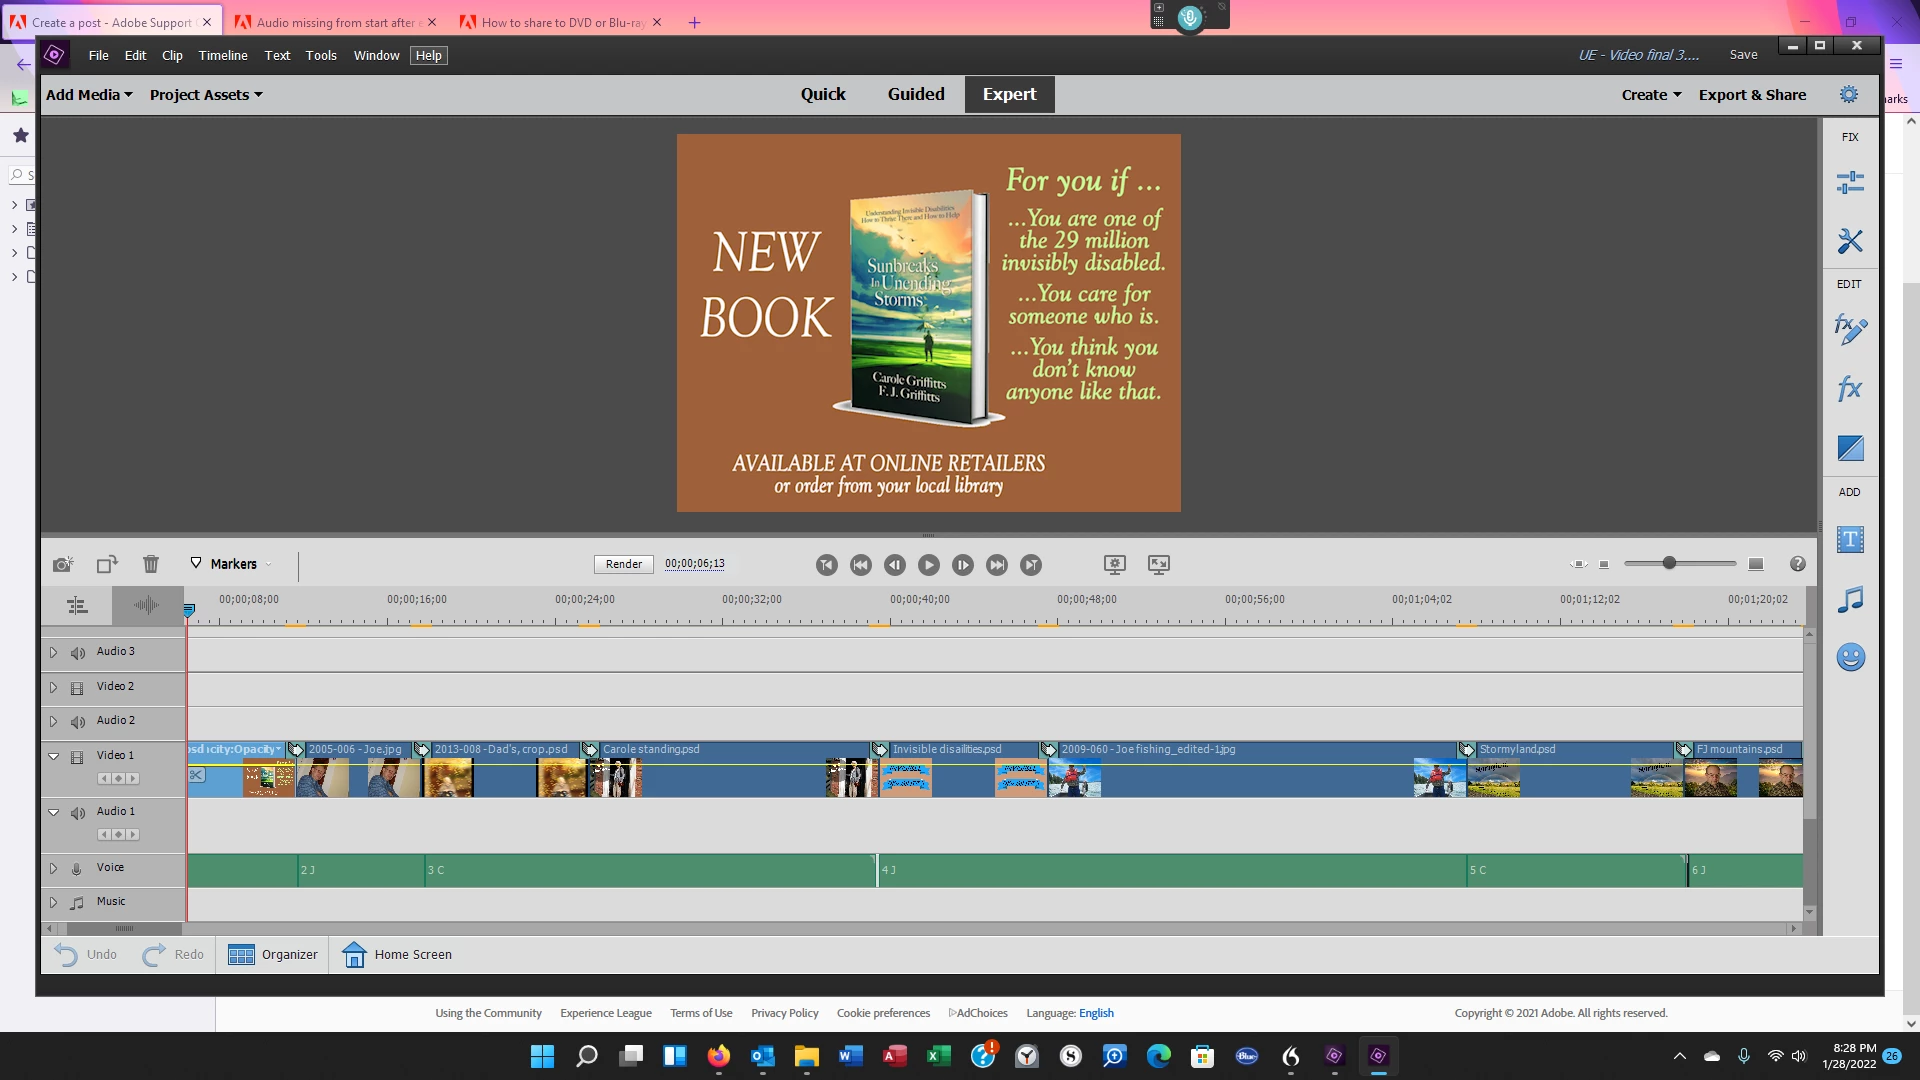Click Export & Share
The image size is (1920, 1080).
click(1752, 95)
